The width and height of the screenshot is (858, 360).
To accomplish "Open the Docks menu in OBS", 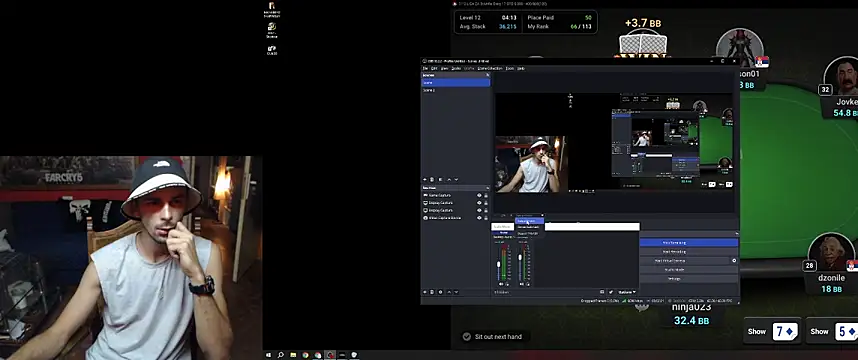I will (x=456, y=68).
